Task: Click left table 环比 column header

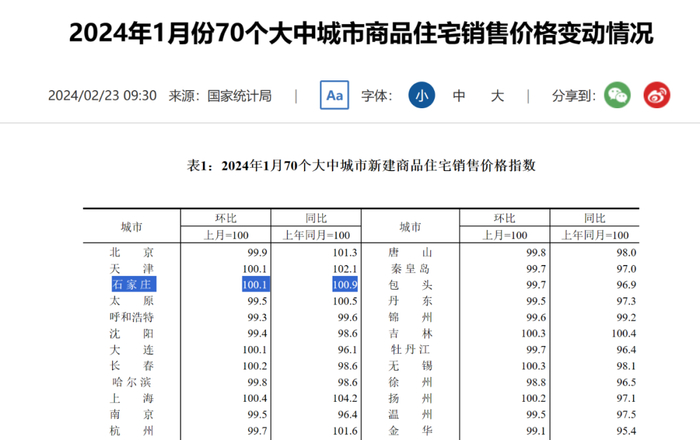Action: click(225, 218)
